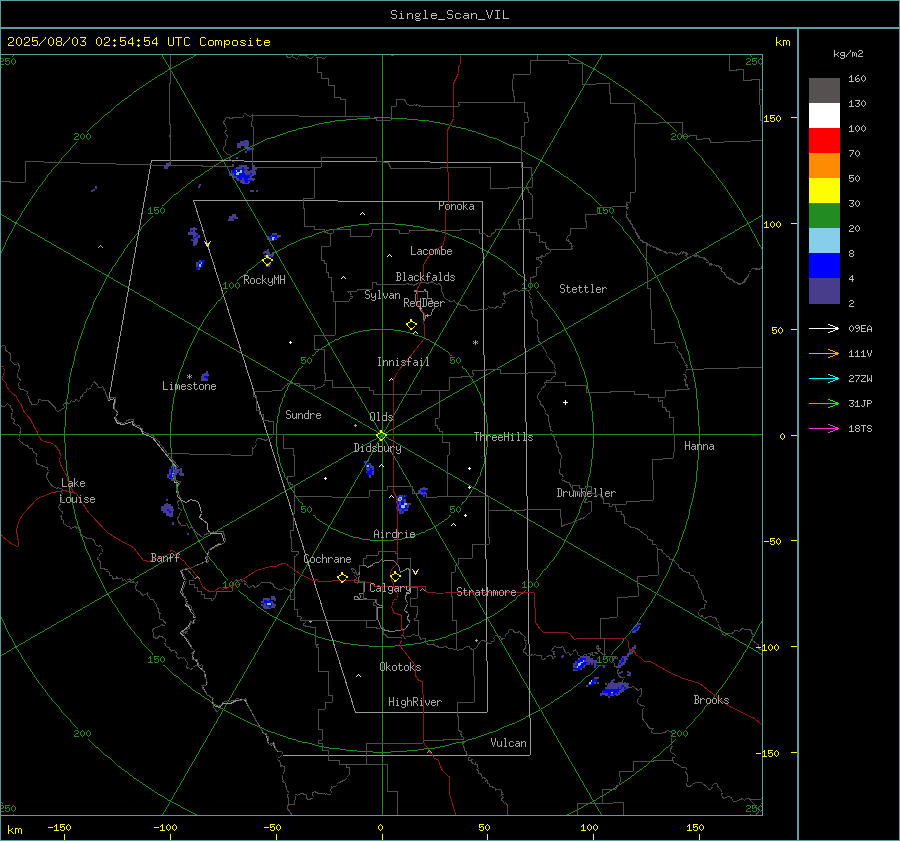
Task: Click the yellow diamond marker above Calgary
Action: click(395, 576)
